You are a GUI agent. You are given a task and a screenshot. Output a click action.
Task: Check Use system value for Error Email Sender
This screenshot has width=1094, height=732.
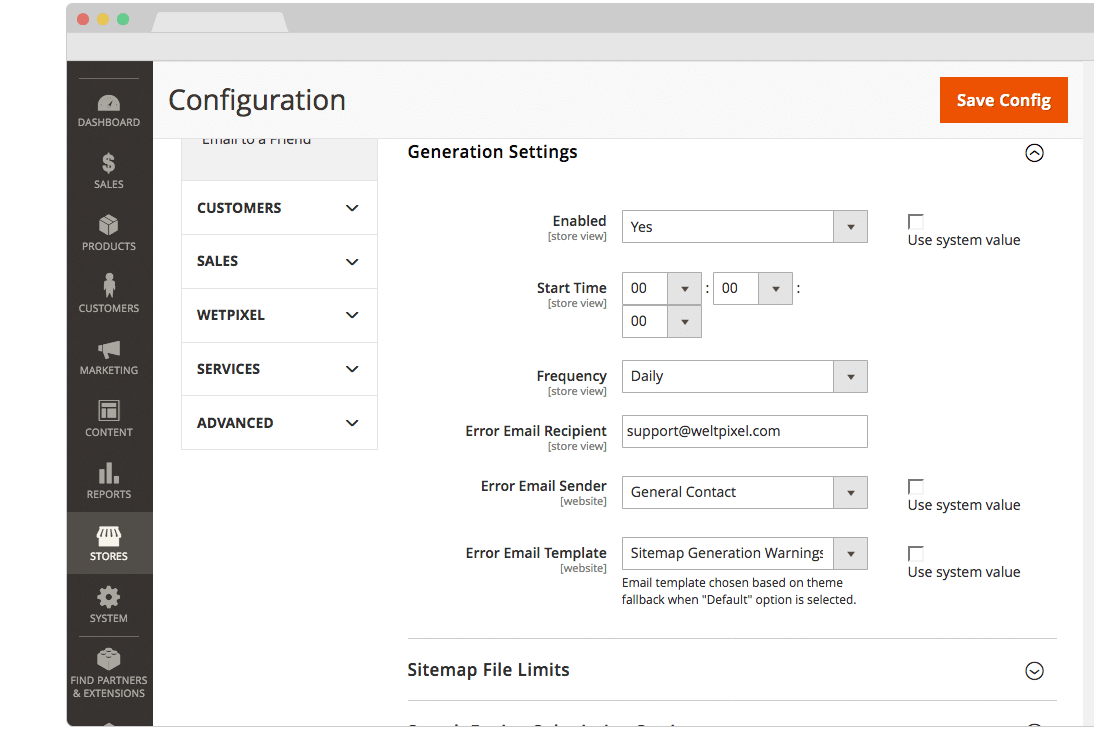915,487
